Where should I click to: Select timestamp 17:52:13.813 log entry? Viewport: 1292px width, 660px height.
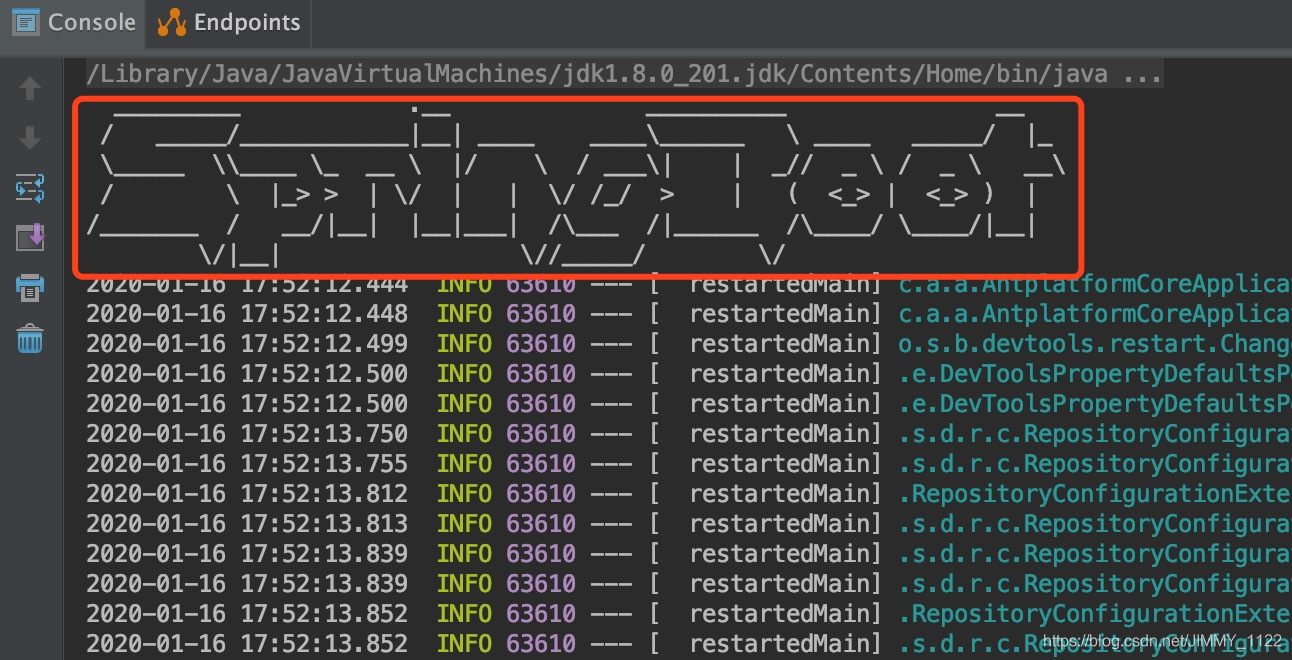point(247,524)
